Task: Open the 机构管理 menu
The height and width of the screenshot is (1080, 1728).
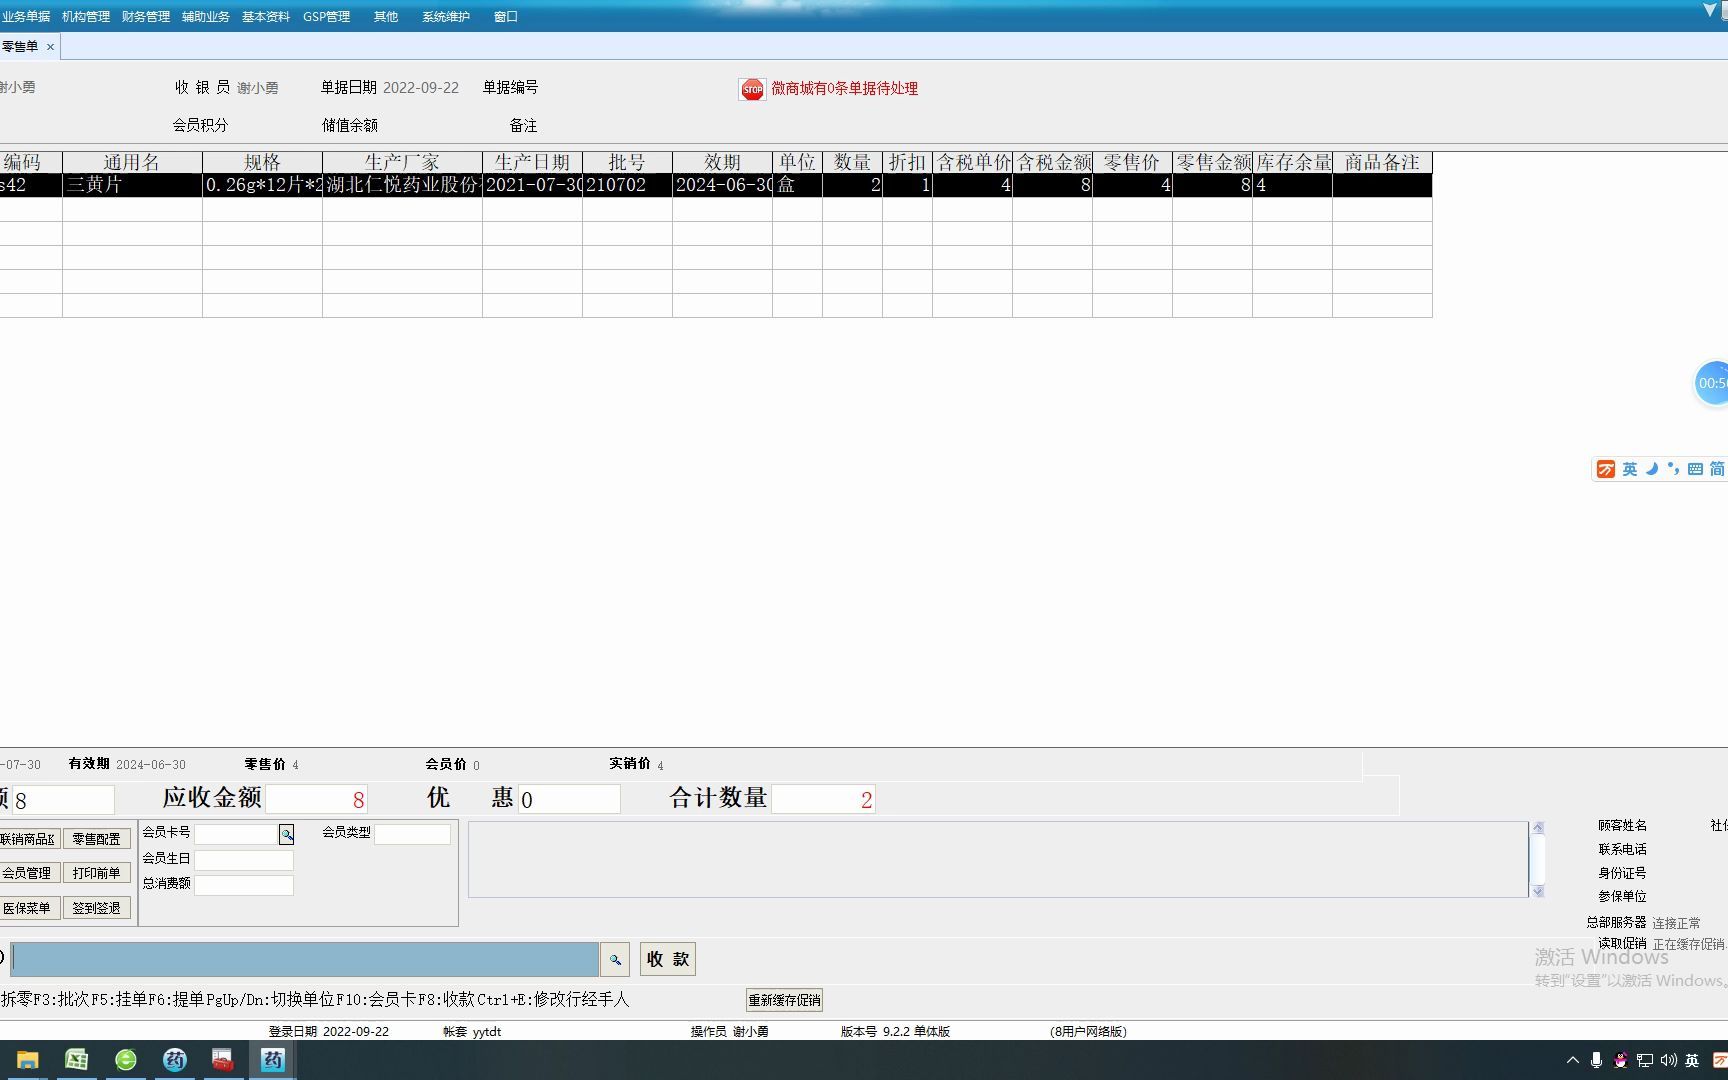Action: tap(86, 17)
